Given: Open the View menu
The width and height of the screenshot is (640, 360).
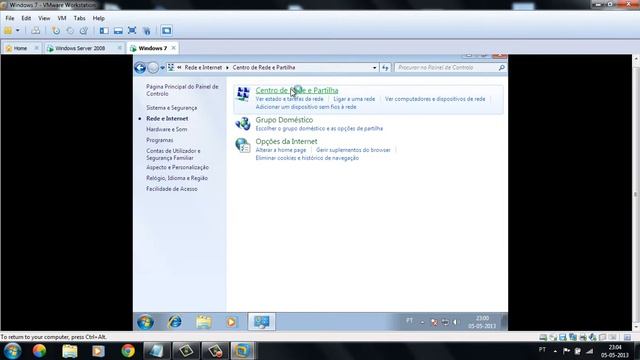Looking at the screenshot, I should point(44,18).
